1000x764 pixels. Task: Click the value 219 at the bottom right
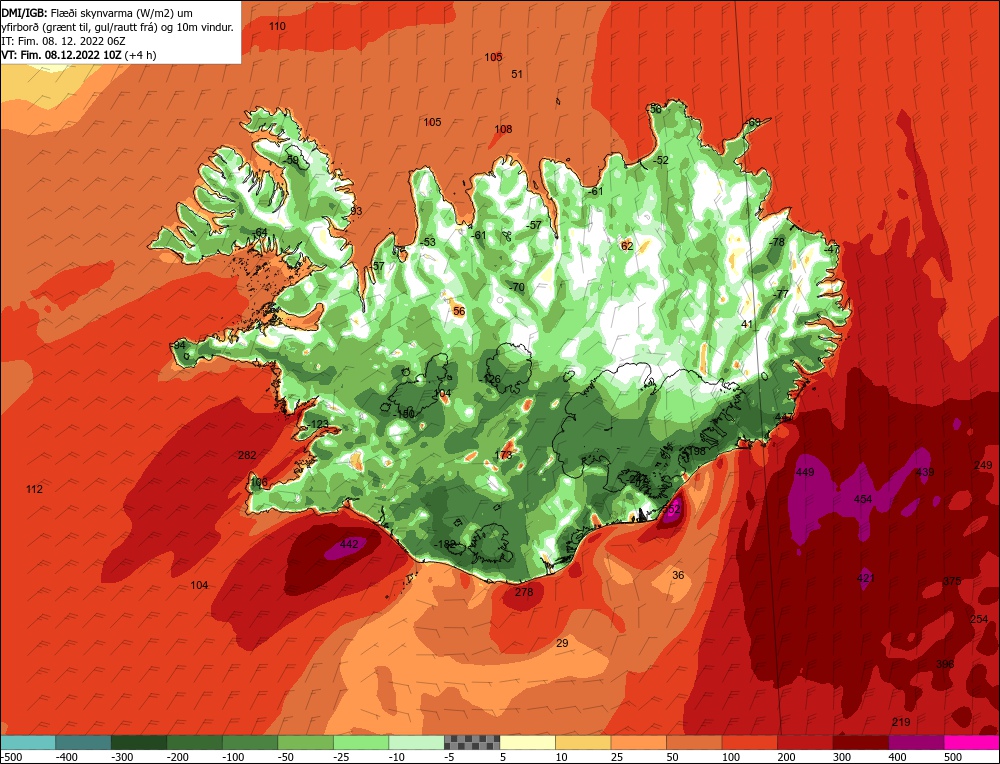[901, 722]
